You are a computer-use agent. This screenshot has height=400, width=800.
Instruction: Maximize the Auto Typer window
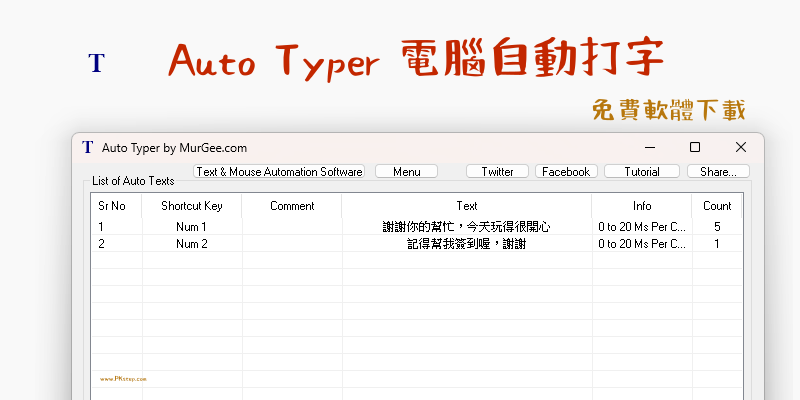(x=695, y=147)
